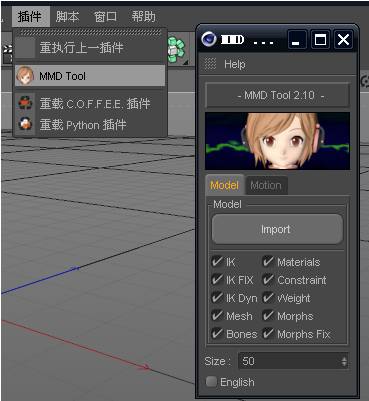Click the Cinema 4D logo in dialog title
Screen dimensions: 369x401
[x=209, y=40]
